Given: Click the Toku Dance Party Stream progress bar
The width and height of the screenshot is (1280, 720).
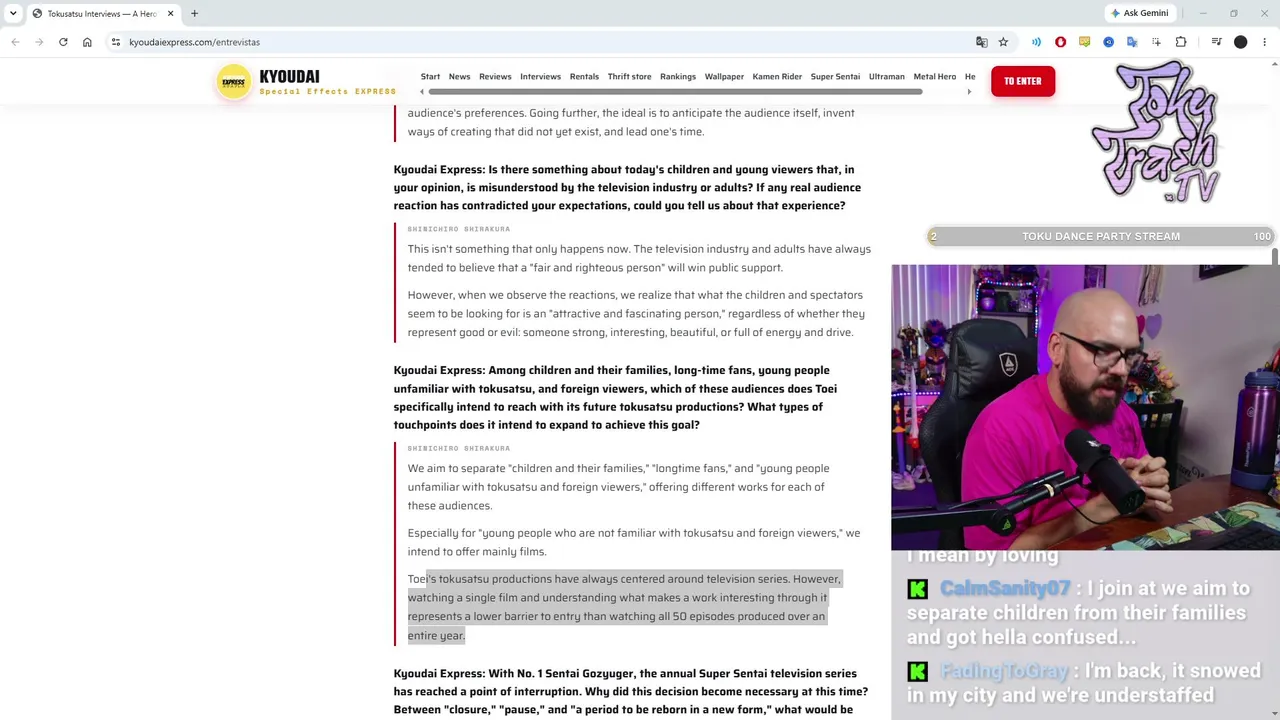Looking at the screenshot, I should (x=1100, y=236).
